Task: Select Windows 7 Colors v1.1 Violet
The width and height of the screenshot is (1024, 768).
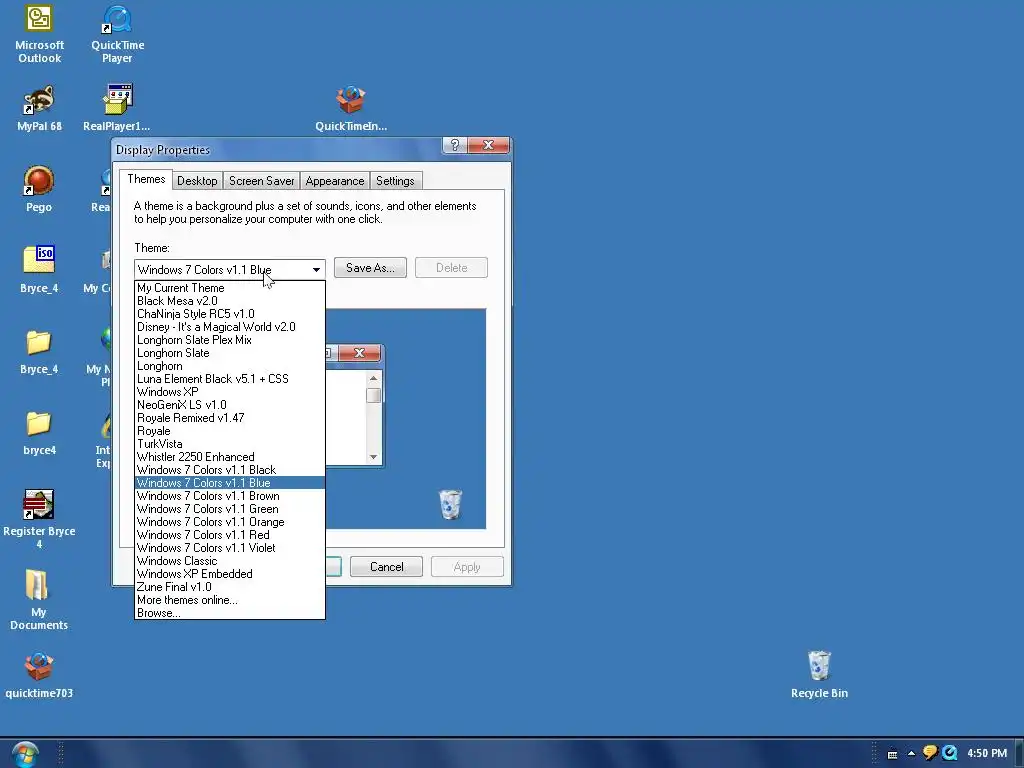Action: click(x=230, y=548)
